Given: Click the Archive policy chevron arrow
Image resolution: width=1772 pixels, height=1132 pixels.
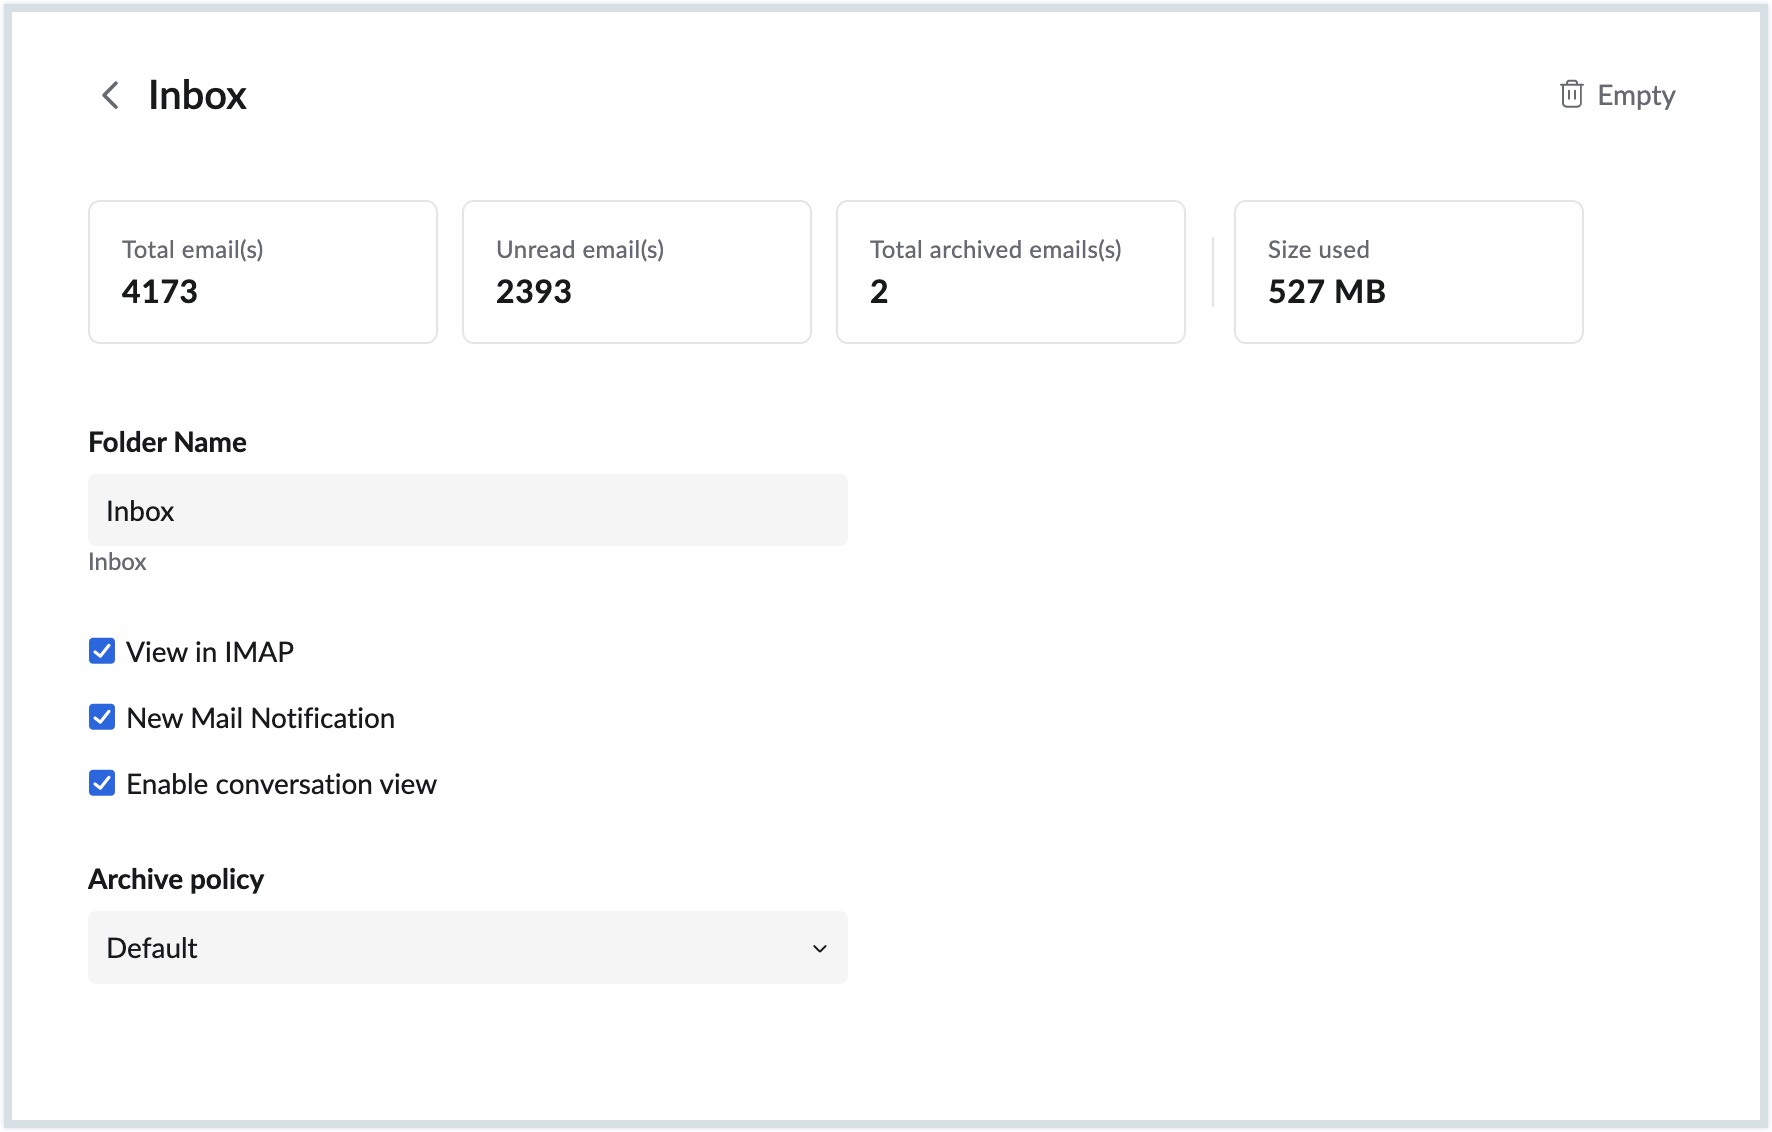Looking at the screenshot, I should tap(820, 948).
